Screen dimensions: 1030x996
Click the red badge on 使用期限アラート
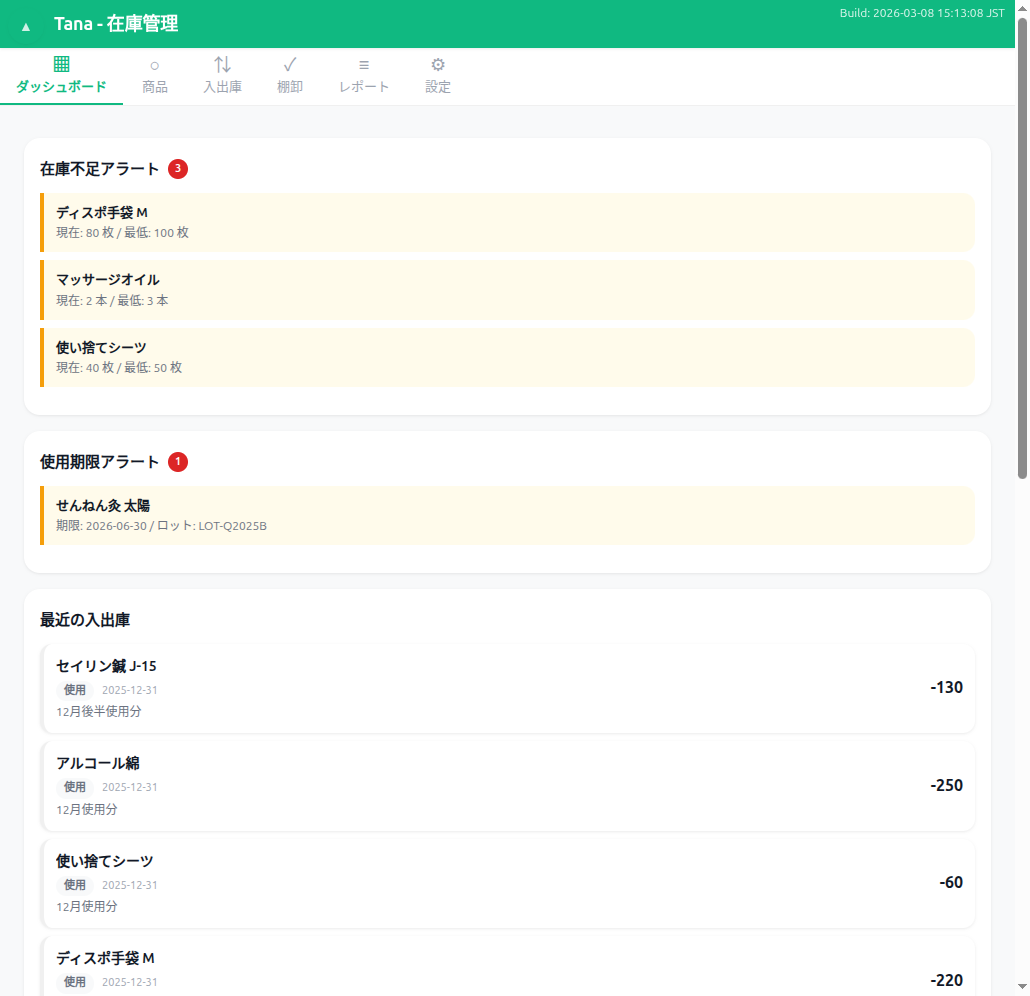coord(178,462)
